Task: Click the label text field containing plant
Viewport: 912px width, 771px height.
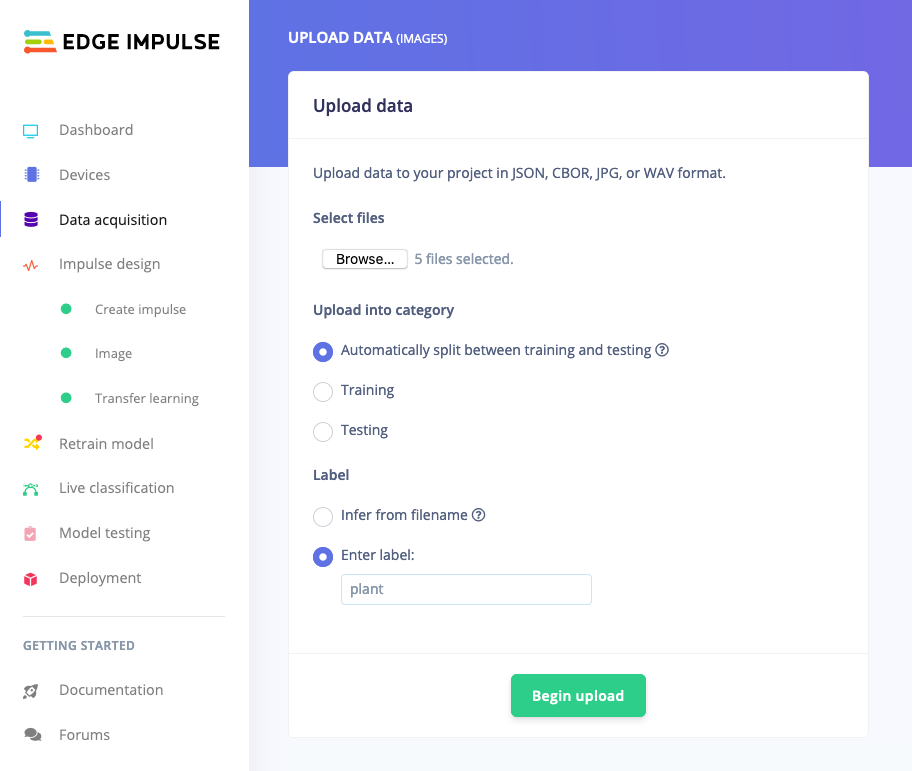Action: coord(466,590)
